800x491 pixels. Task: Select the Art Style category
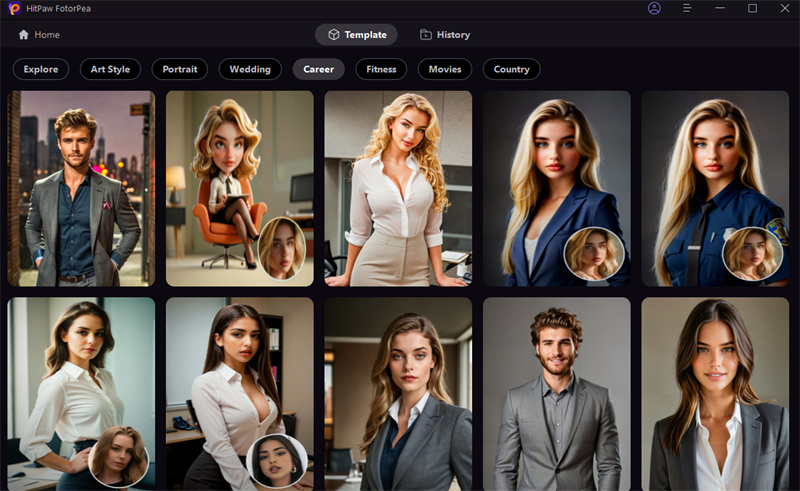click(110, 69)
